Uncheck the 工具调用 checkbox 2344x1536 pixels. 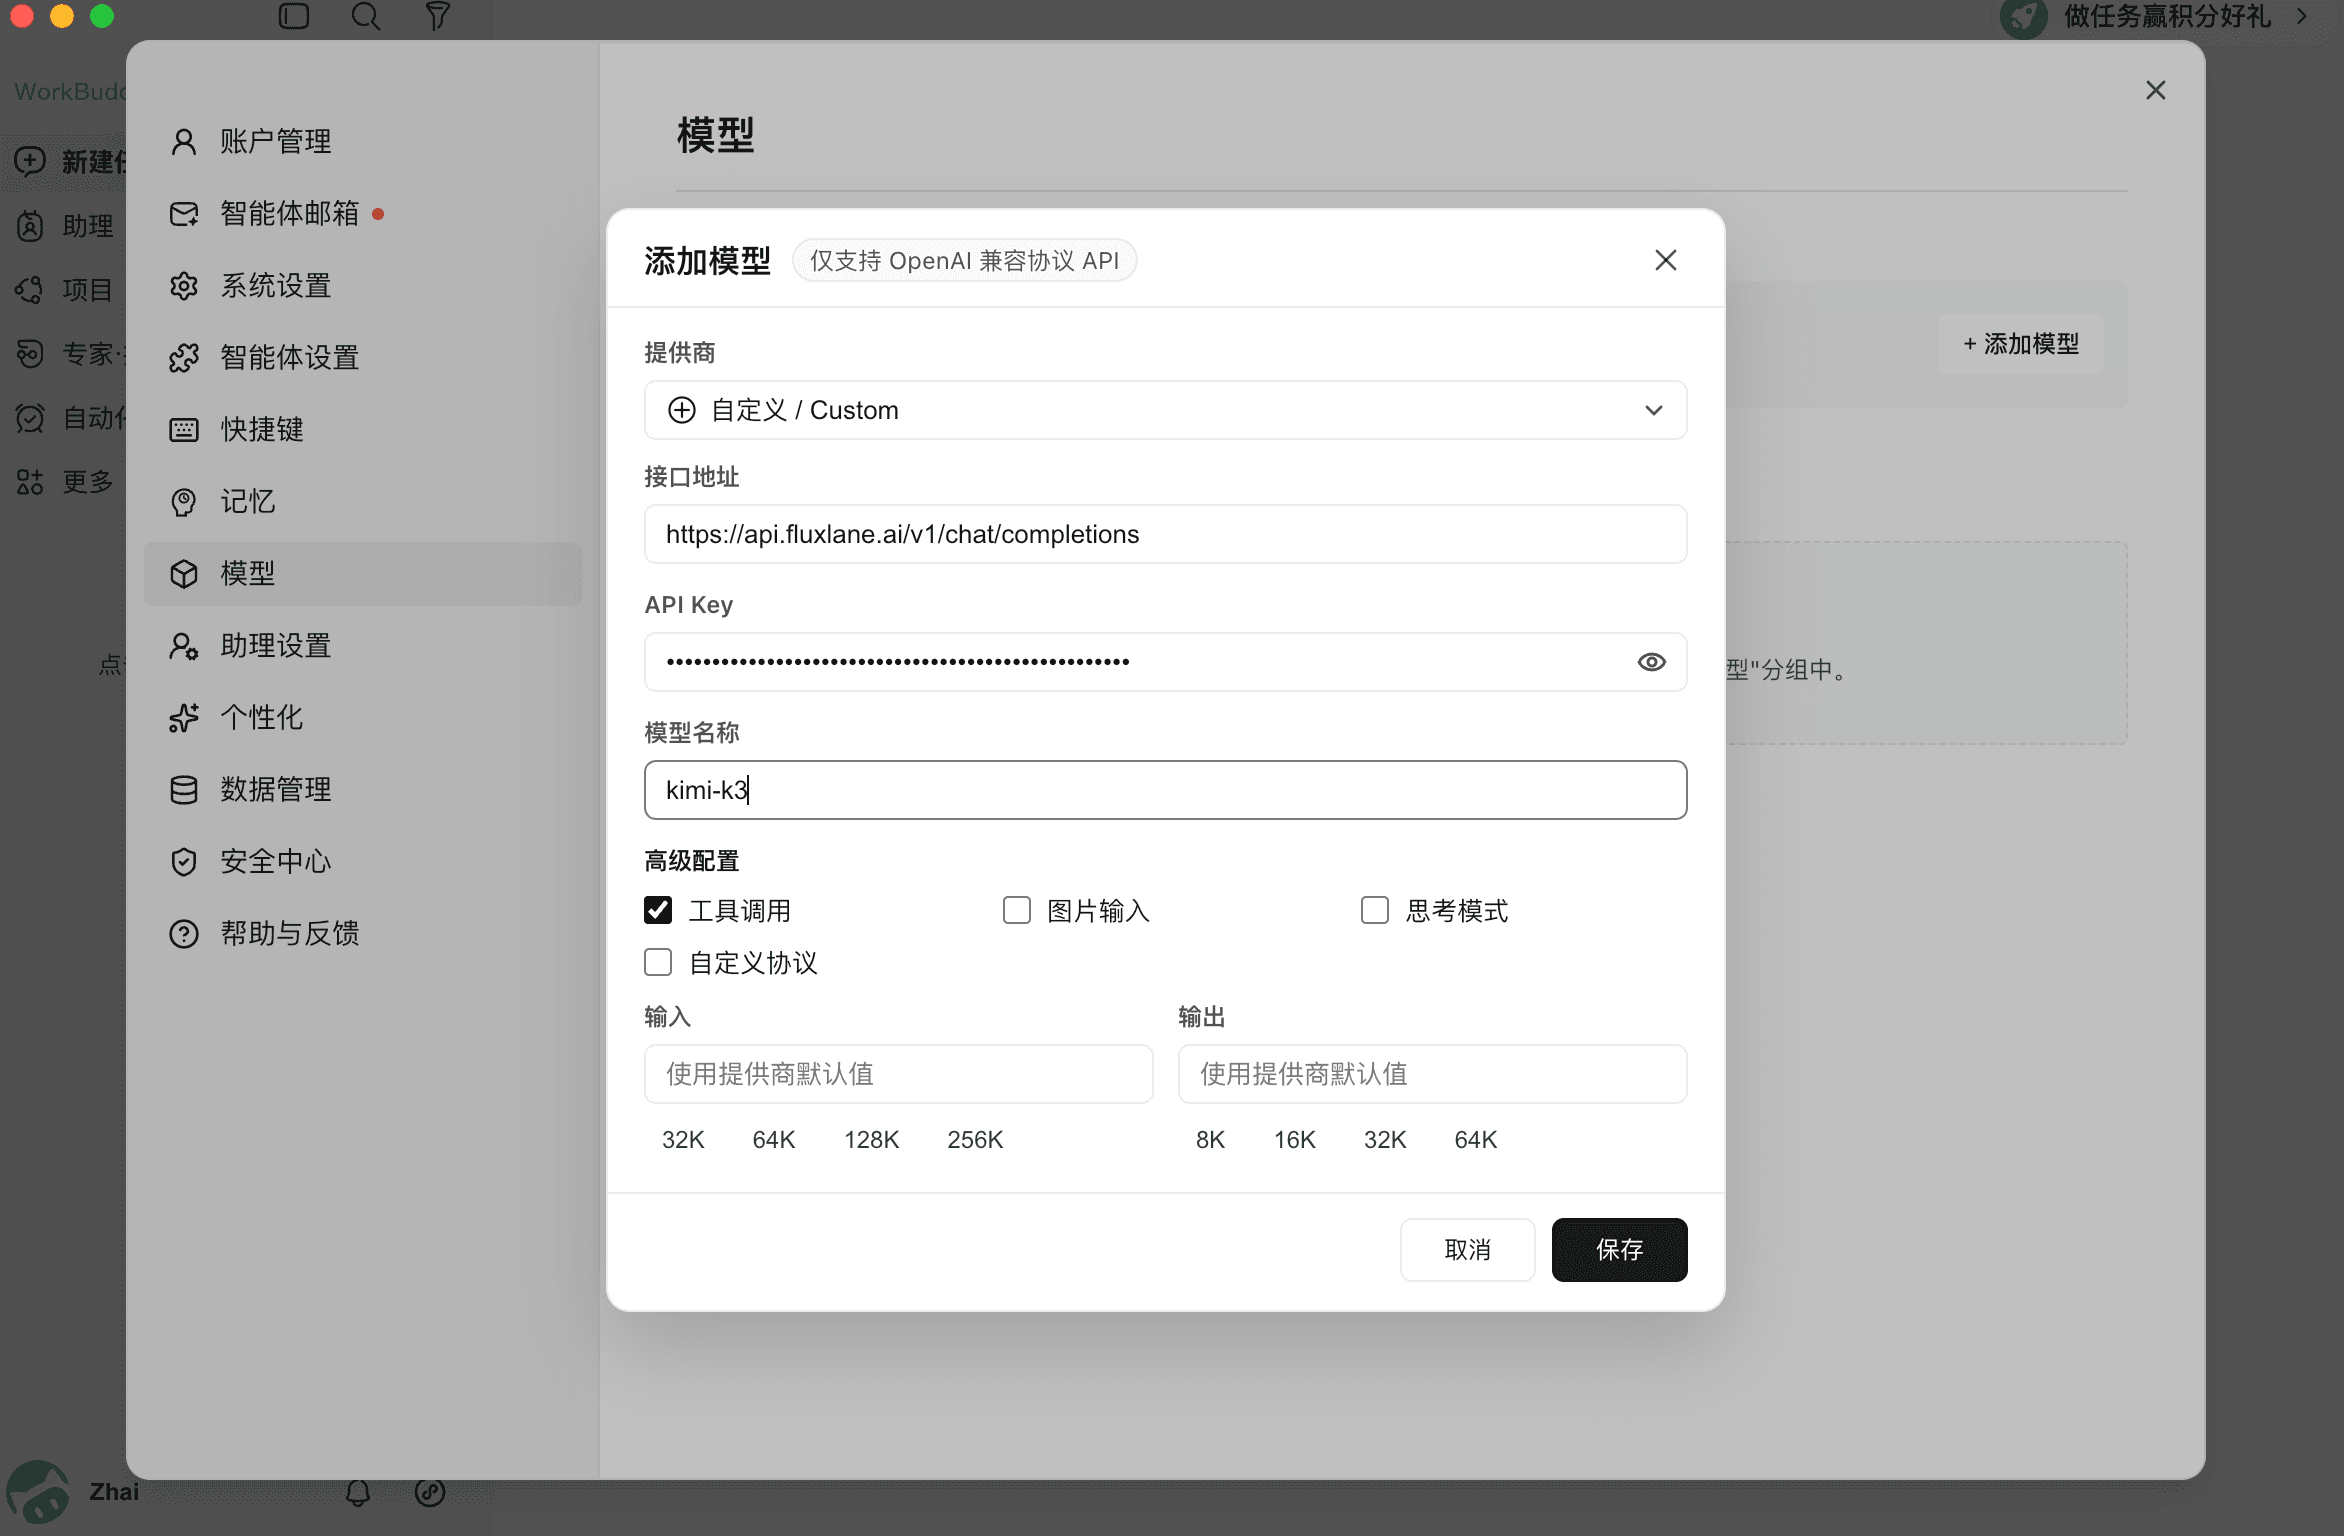point(658,910)
